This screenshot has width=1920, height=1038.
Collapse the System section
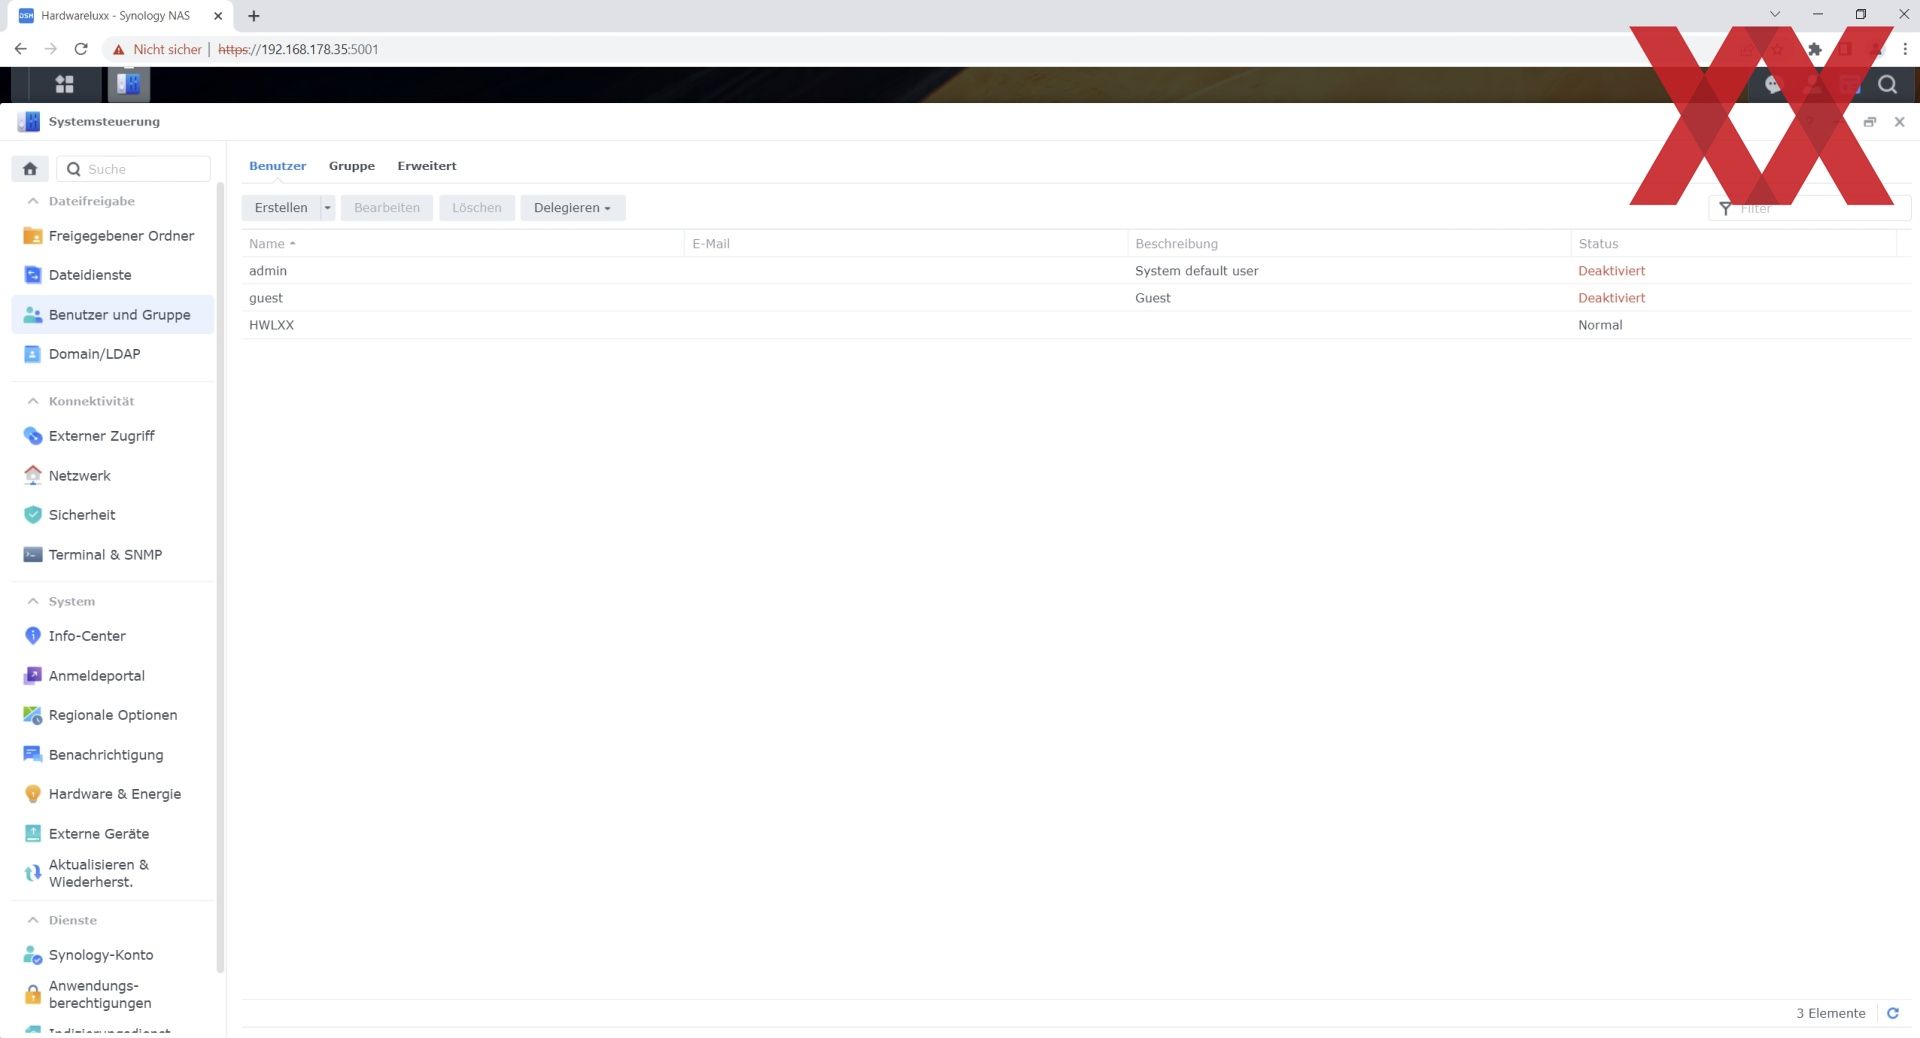(33, 601)
